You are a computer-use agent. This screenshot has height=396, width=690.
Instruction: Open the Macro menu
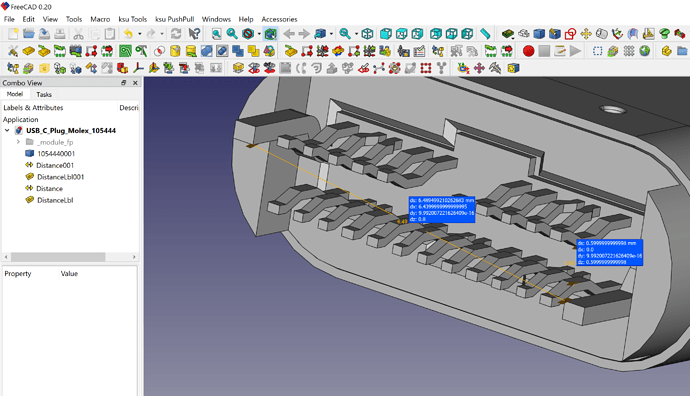click(100, 19)
